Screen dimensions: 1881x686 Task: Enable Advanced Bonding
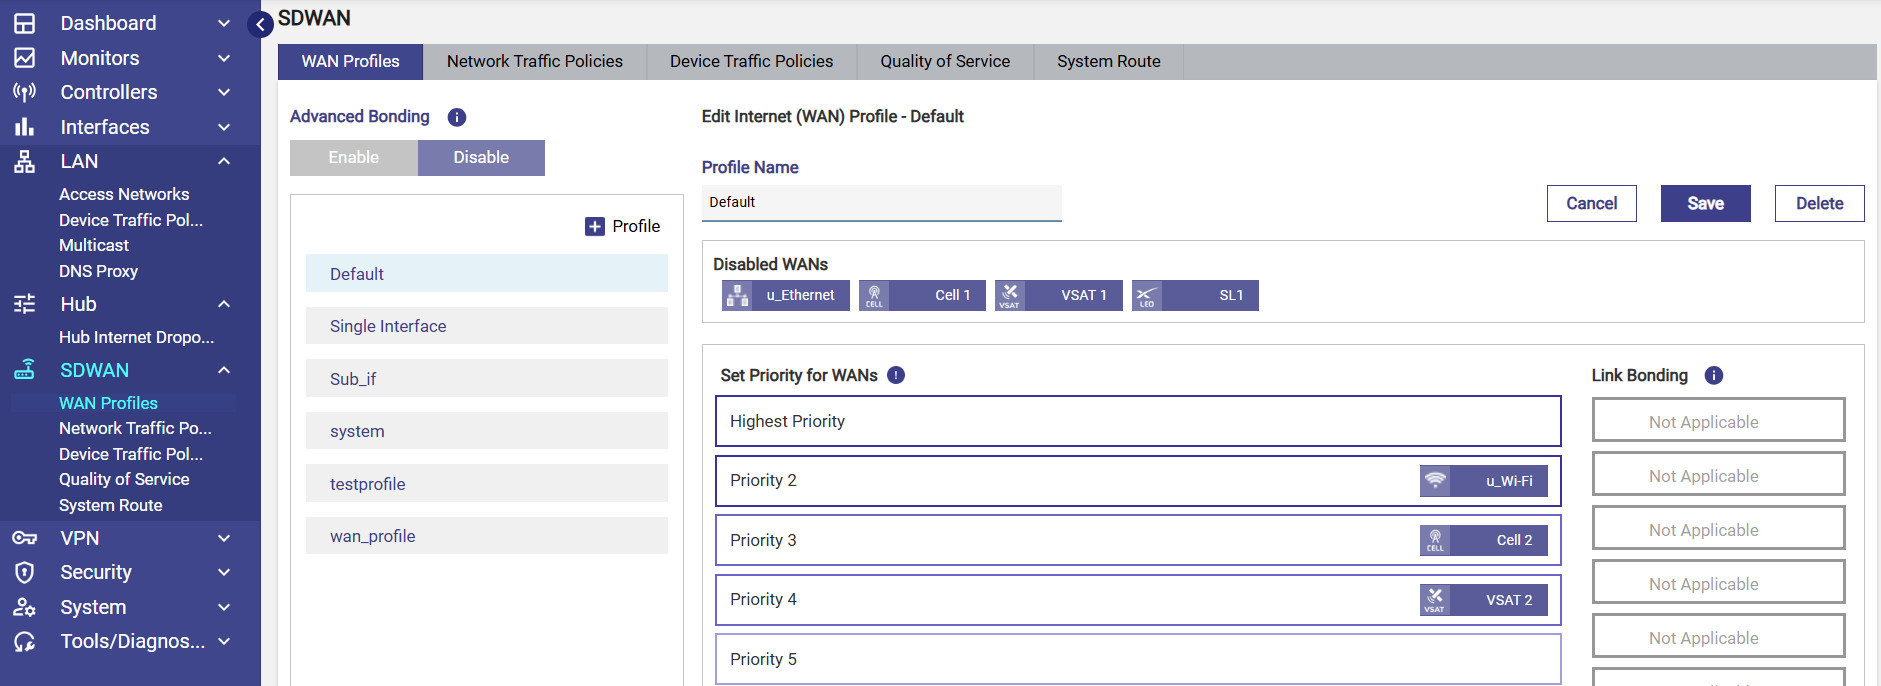[x=354, y=158]
